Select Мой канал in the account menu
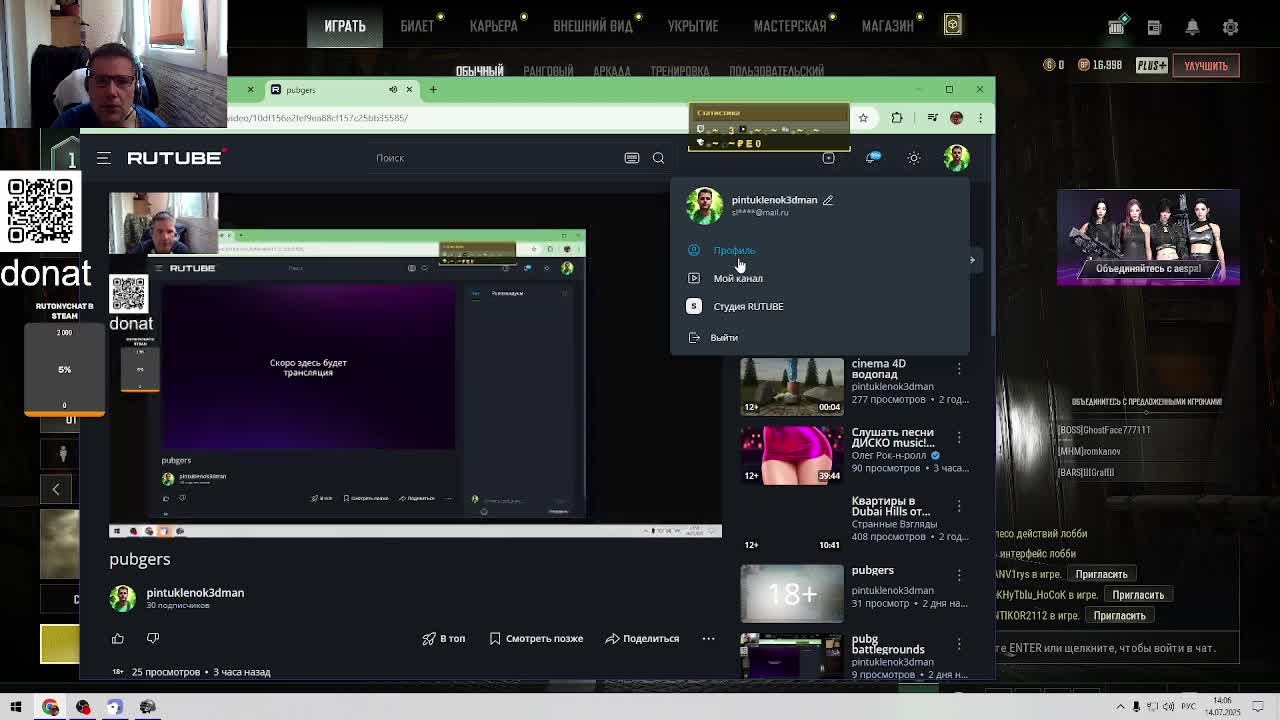The width and height of the screenshot is (1280, 720). [x=738, y=278]
